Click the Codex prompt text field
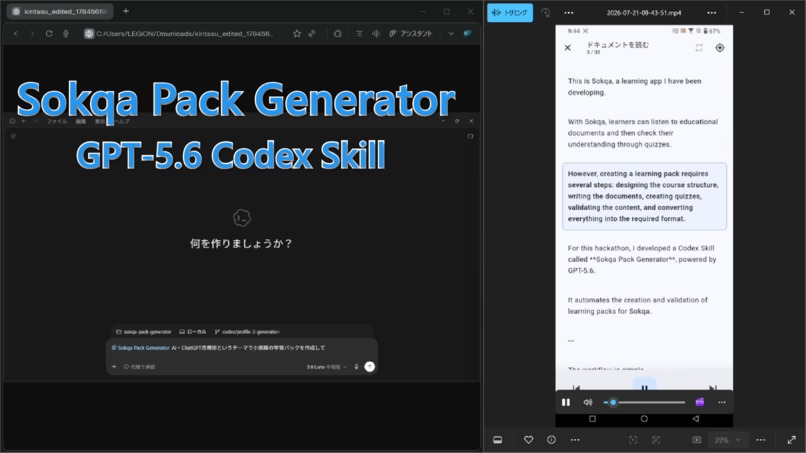806x453 pixels. tap(242, 348)
